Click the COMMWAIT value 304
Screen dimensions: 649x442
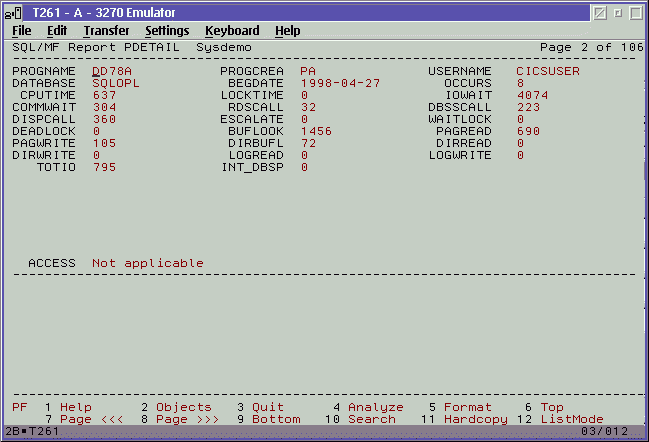pyautogui.click(x=104, y=107)
